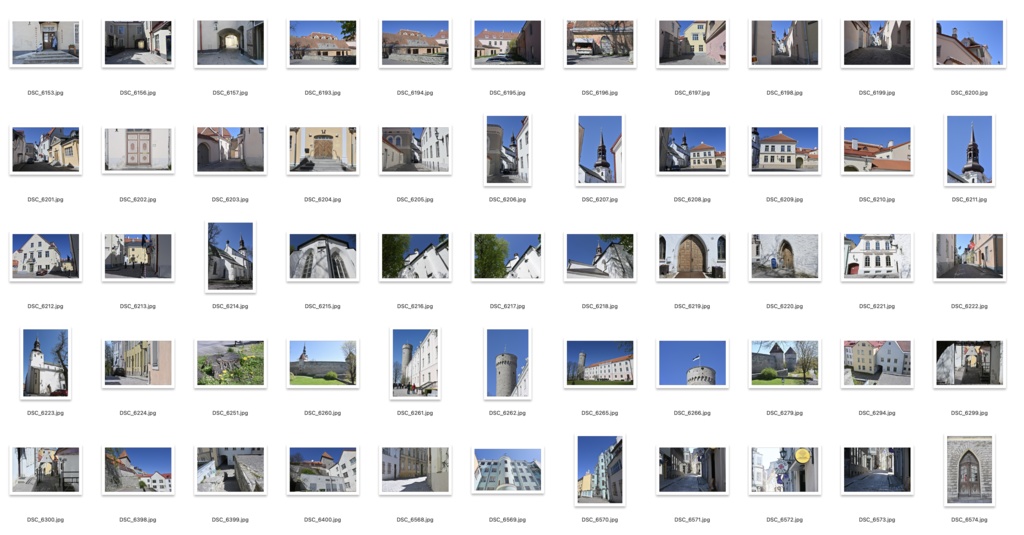The height and width of the screenshot is (535, 1024).
Task: Click the DSC_6200.jpg thumbnail
Action: tap(969, 43)
